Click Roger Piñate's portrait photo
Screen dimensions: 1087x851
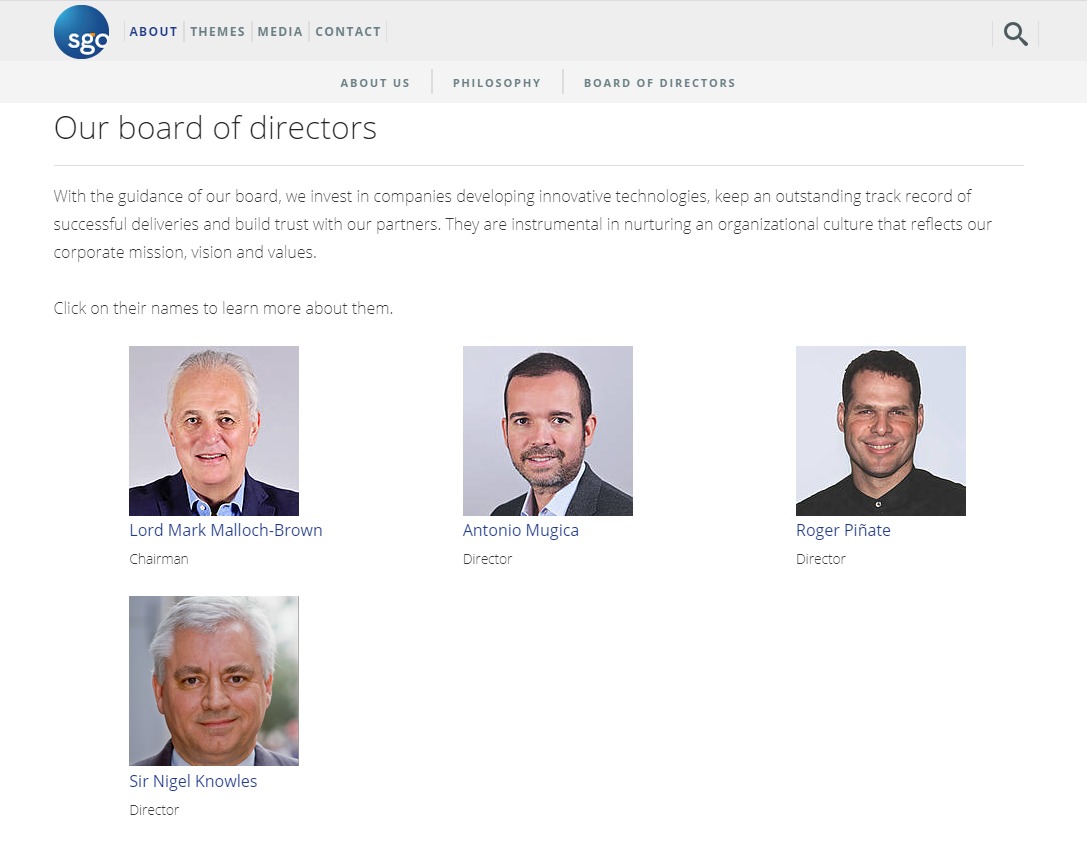880,431
